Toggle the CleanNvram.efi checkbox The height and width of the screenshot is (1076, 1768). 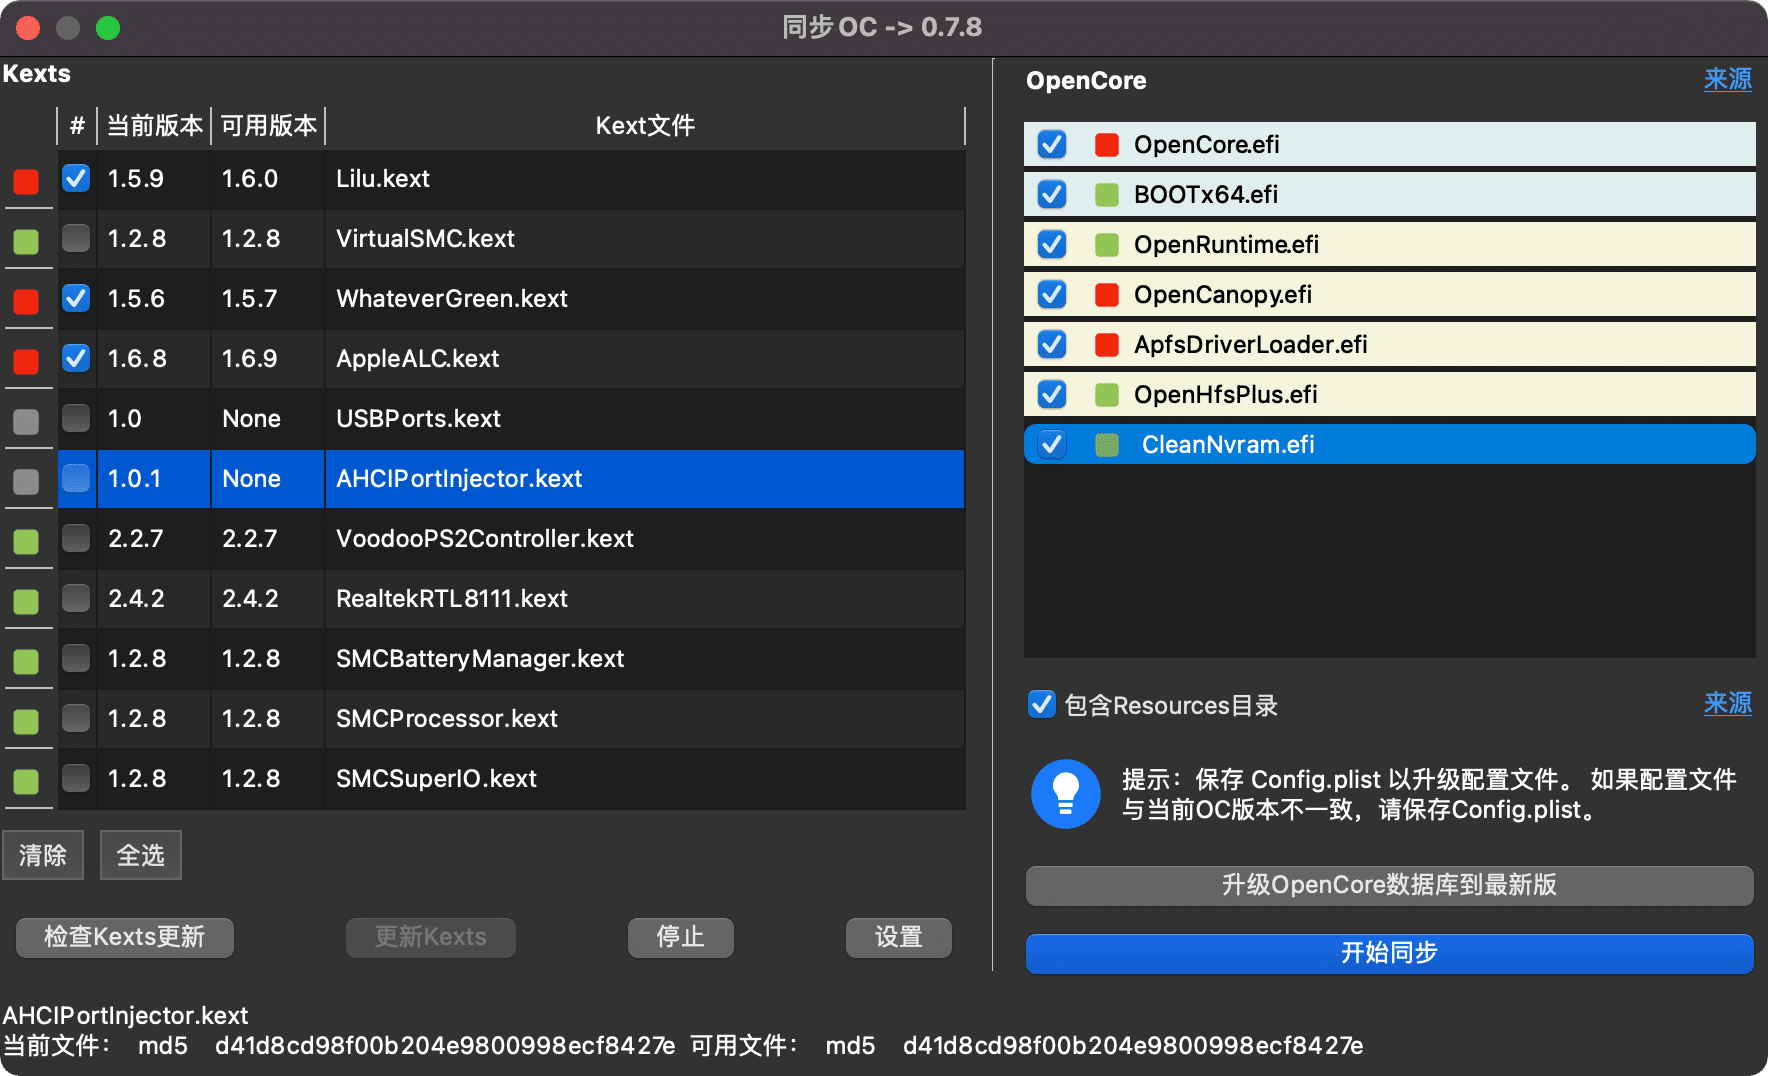click(x=1051, y=445)
